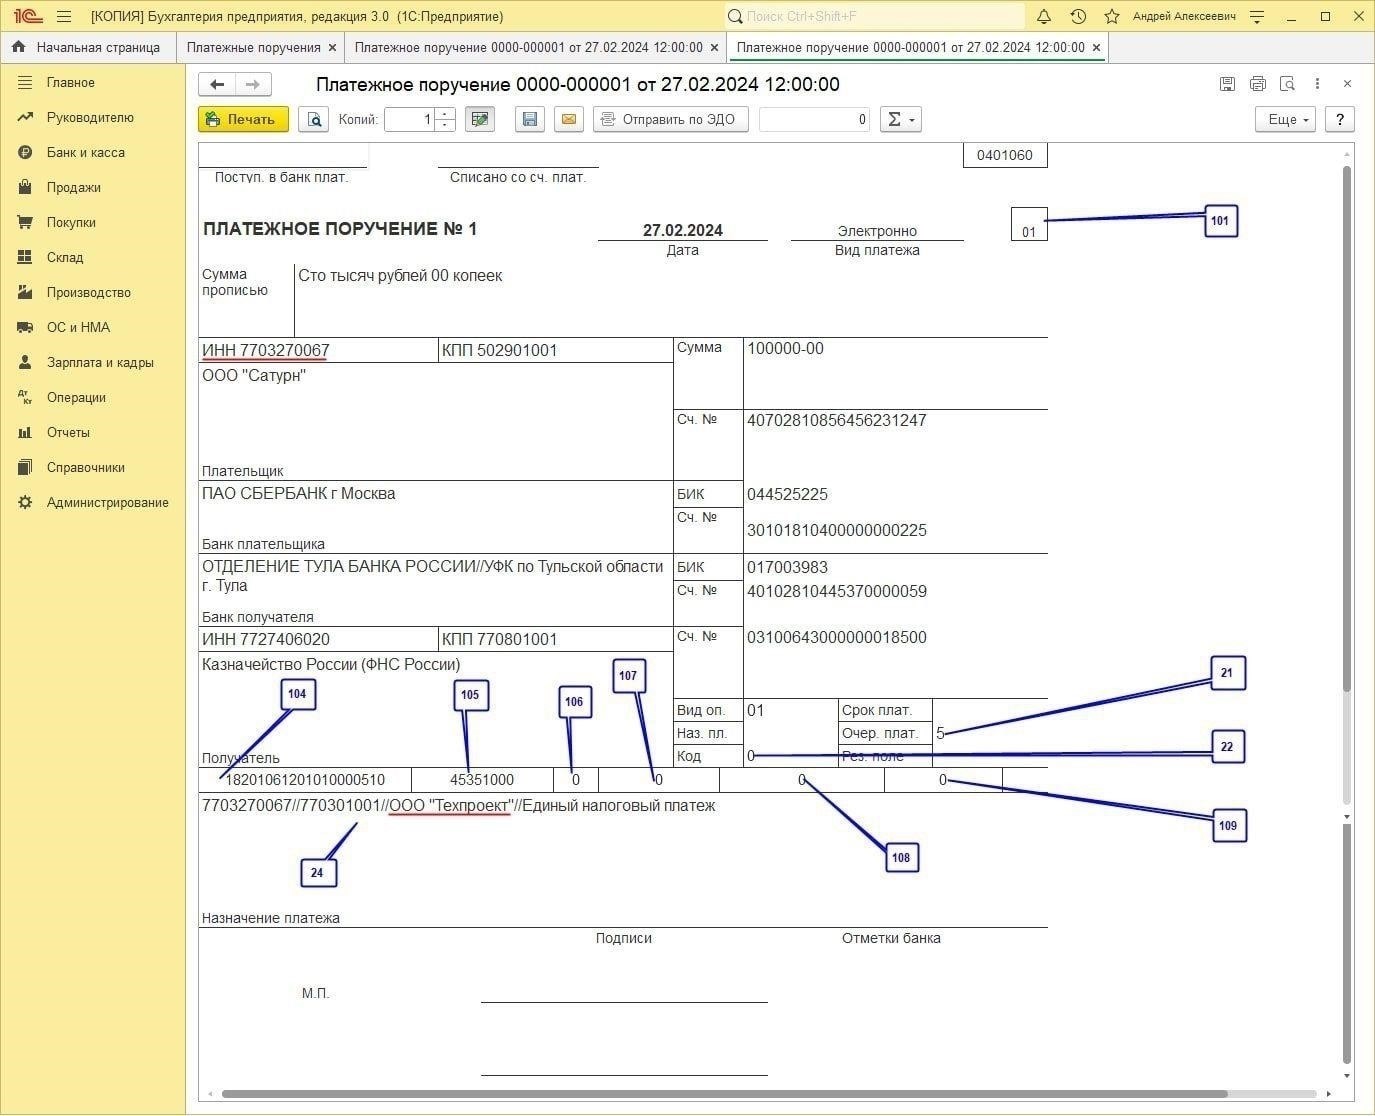Viewport: 1375px width, 1116px height.
Task: Open the Главное section
Action: 70,82
